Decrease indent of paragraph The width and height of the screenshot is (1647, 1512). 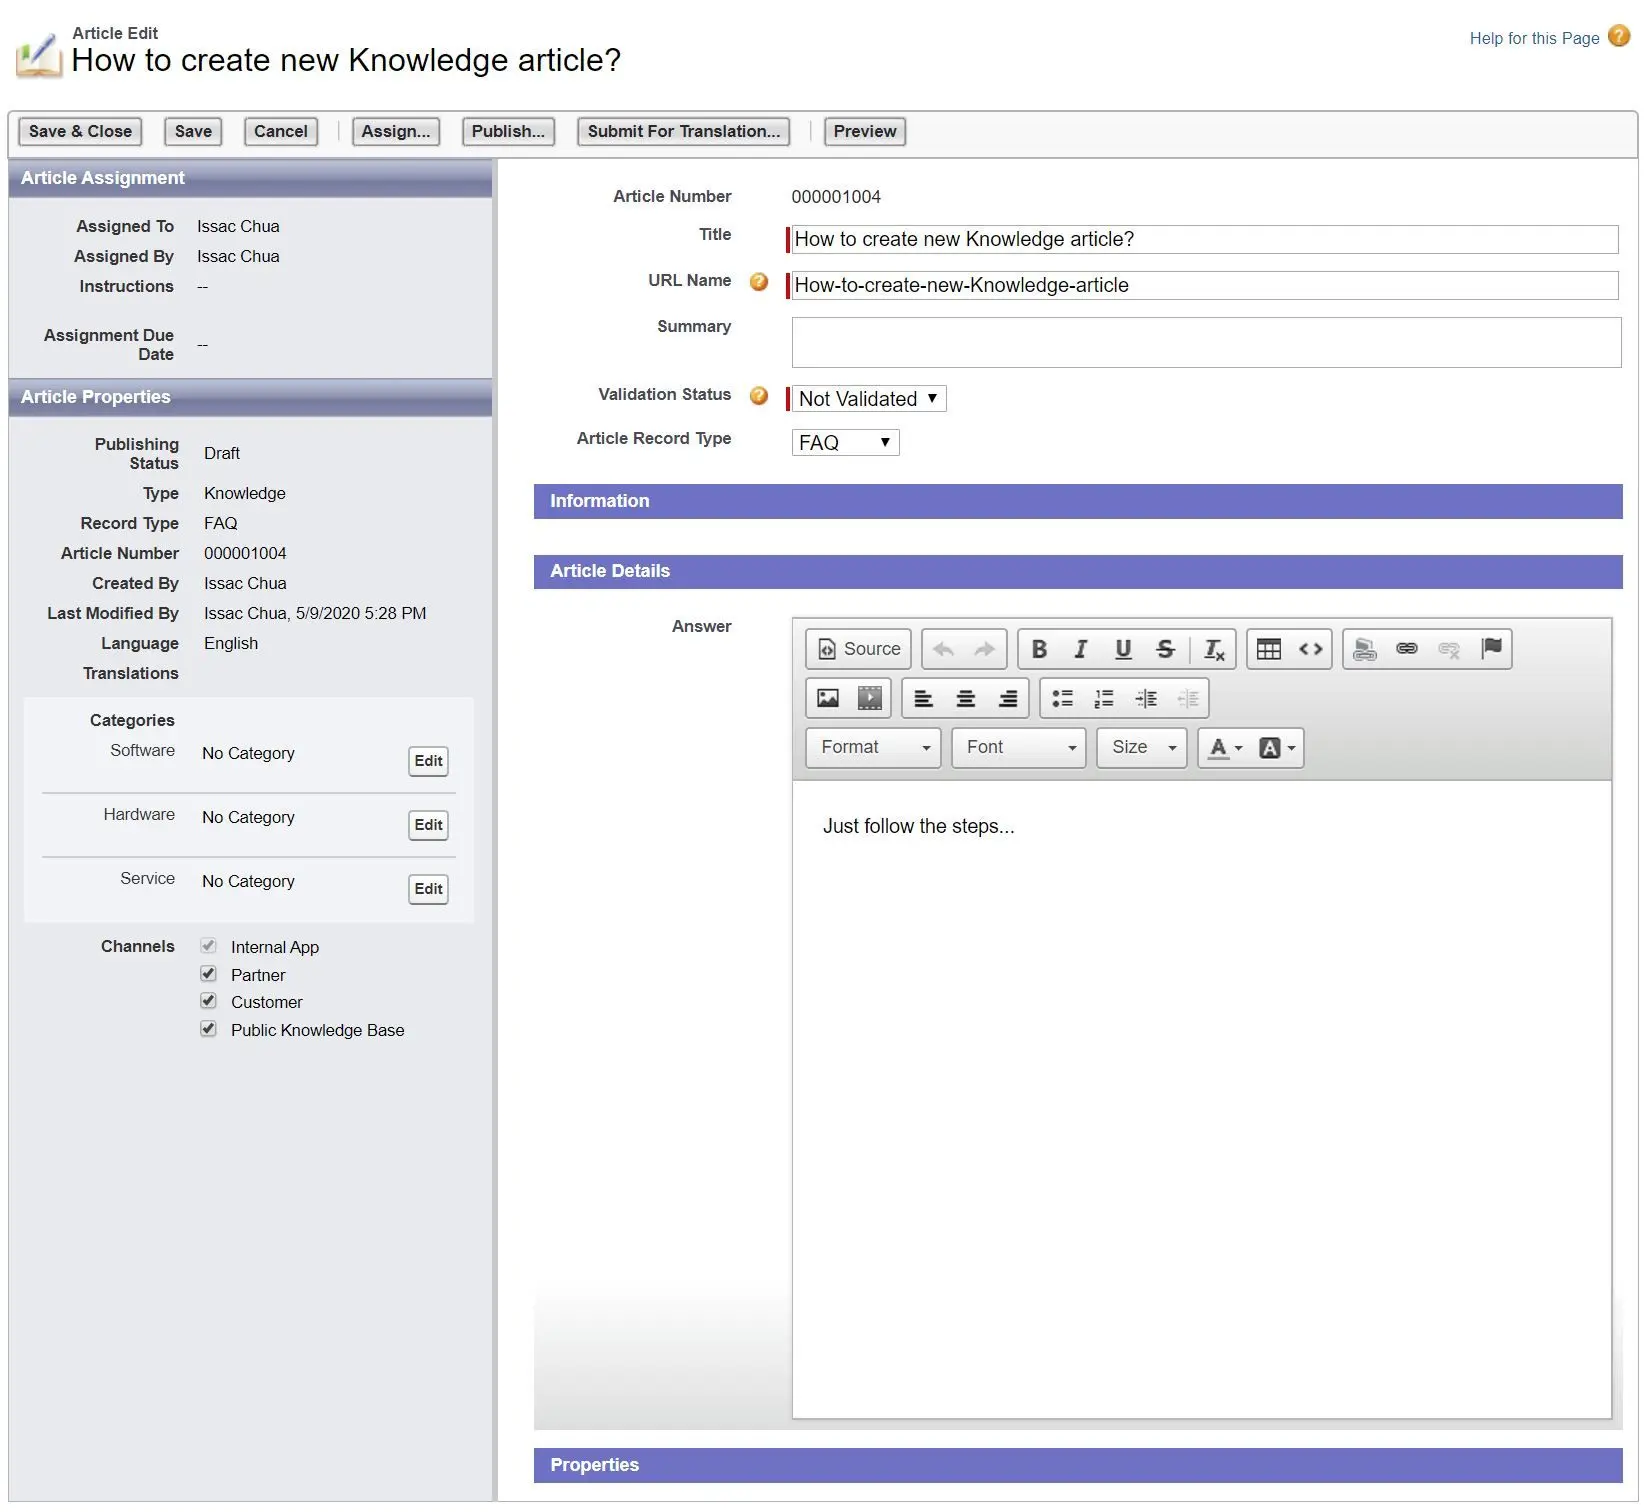[1188, 698]
